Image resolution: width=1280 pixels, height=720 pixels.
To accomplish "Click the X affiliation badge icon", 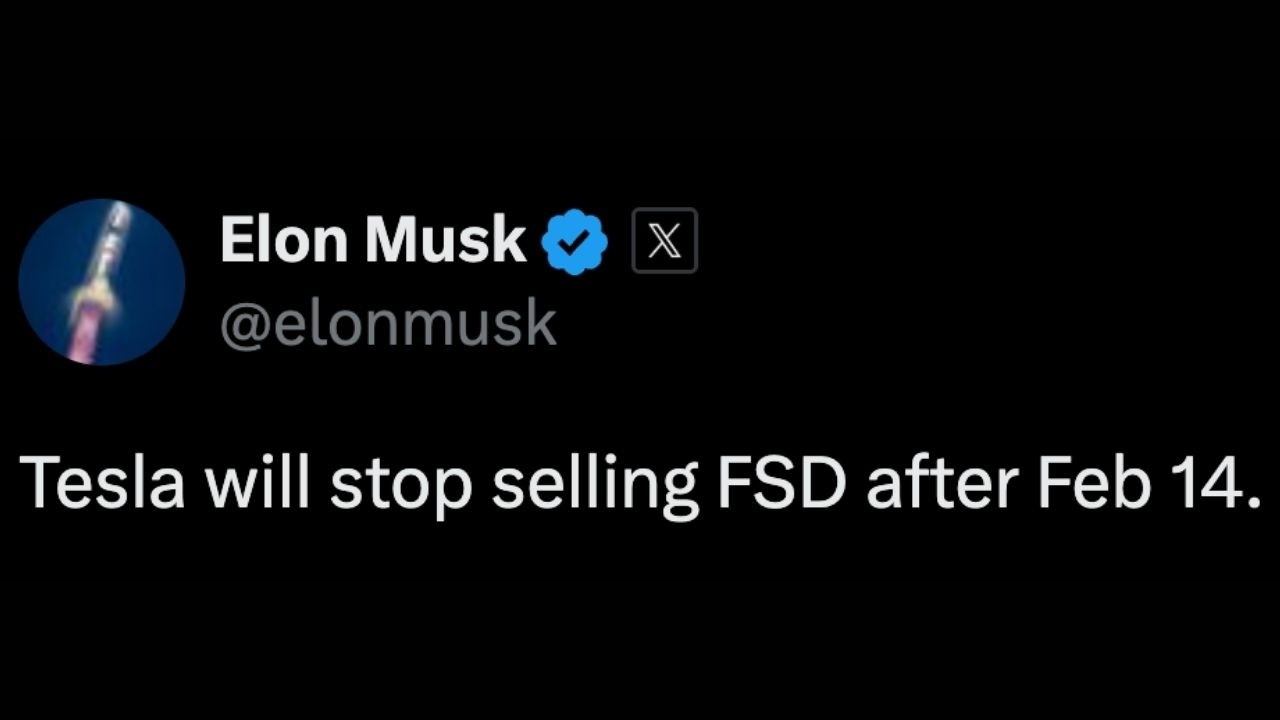I will click(x=664, y=242).
